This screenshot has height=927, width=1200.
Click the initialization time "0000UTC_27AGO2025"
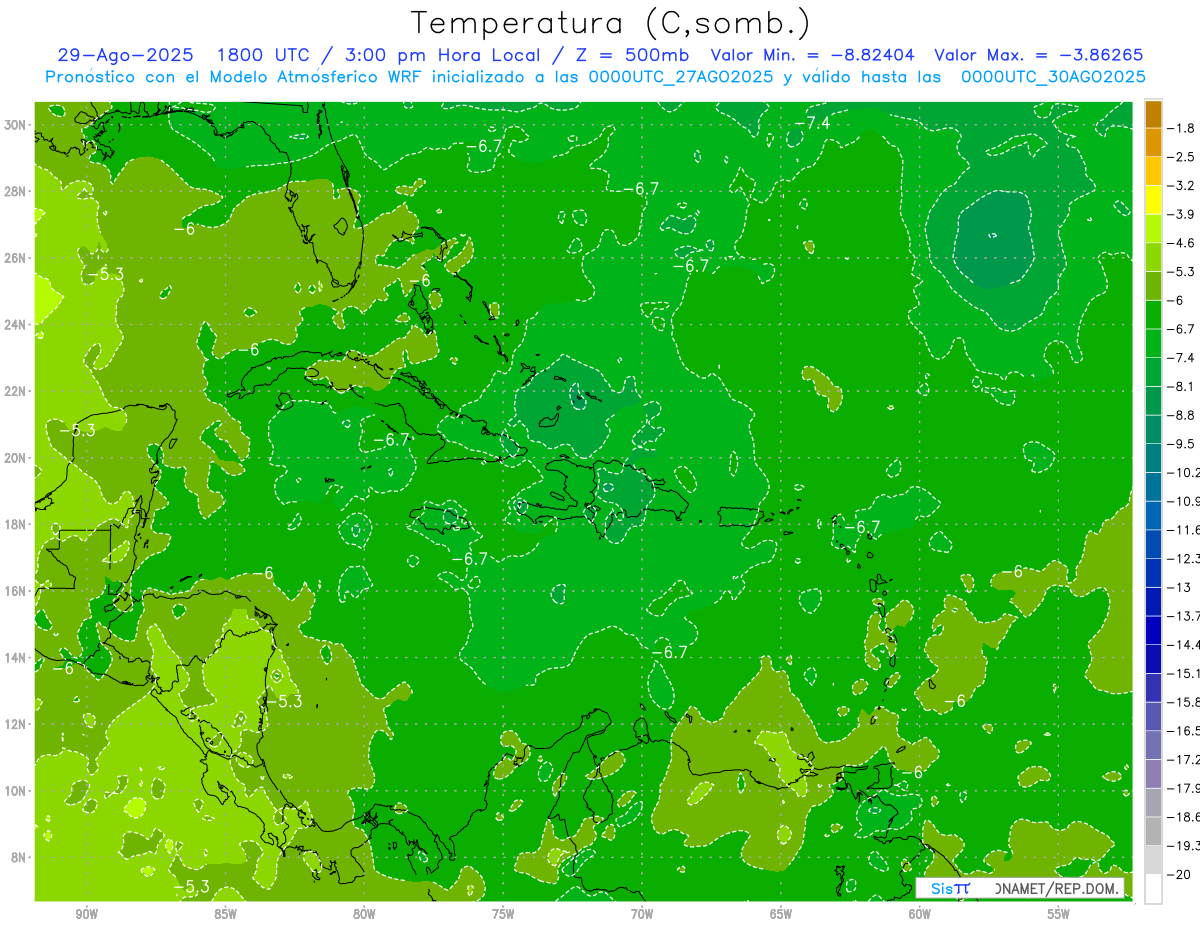coord(681,77)
